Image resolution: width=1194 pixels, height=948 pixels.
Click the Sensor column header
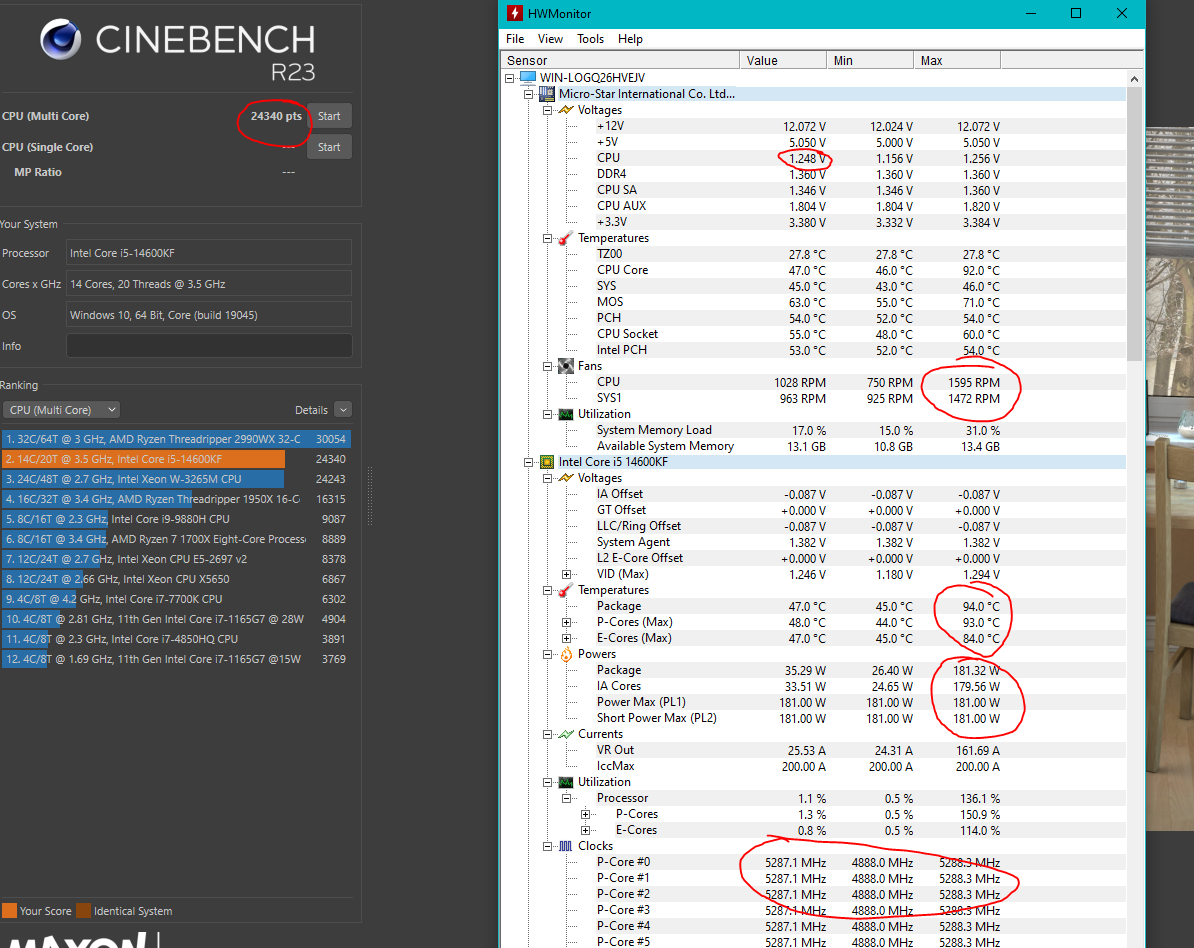point(620,60)
